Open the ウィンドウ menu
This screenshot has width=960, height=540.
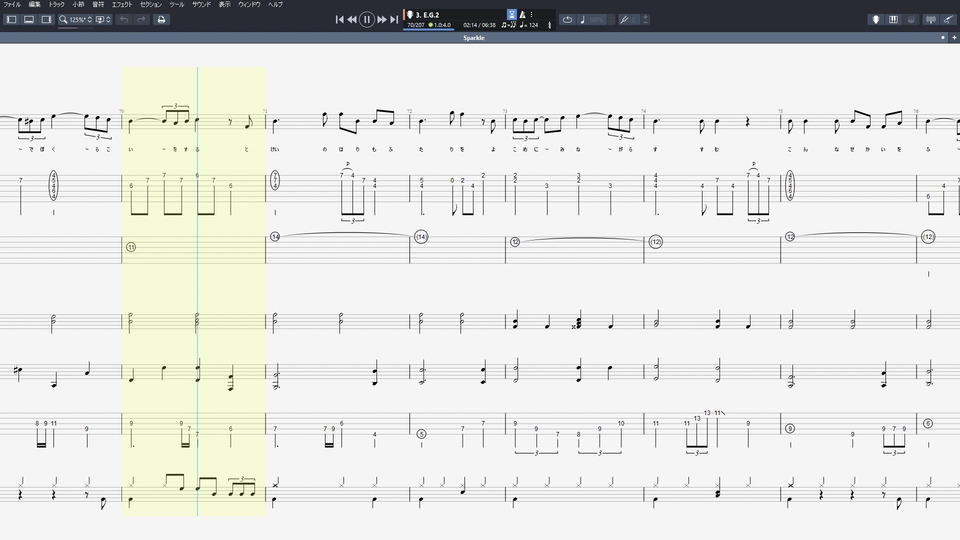249,4
